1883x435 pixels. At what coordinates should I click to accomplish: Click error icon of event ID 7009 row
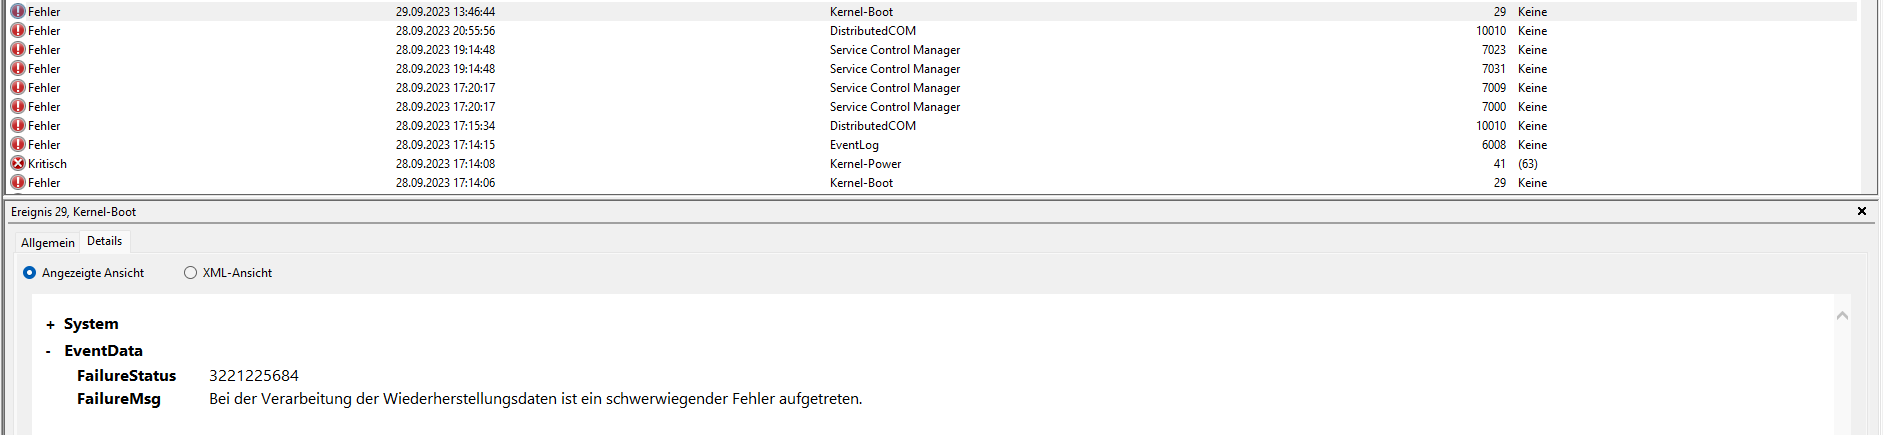click(18, 88)
